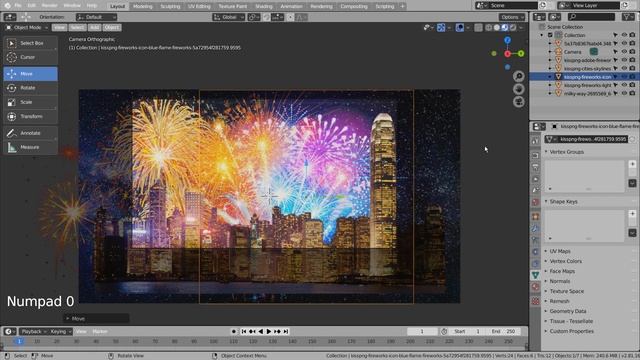This screenshot has width=640, height=360.
Task: Toggle viewport overlays button
Action: [459, 28]
